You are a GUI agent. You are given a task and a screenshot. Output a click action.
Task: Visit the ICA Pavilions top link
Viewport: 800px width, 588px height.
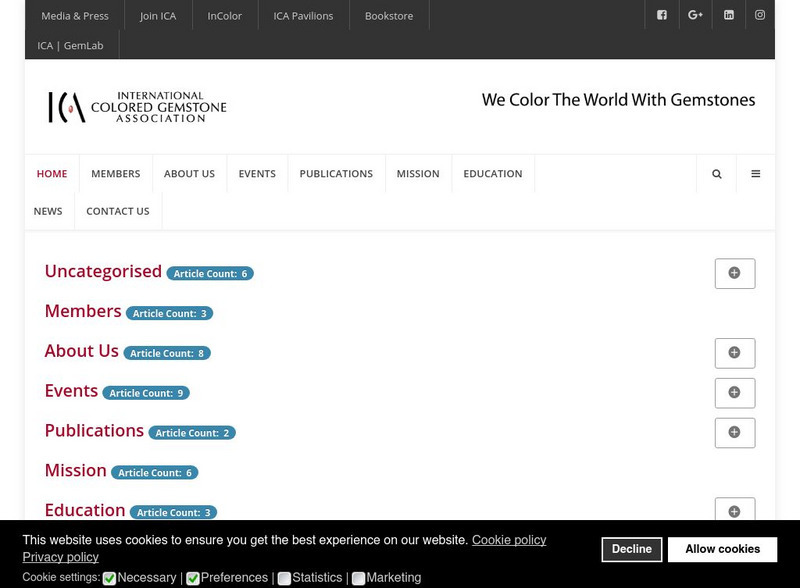pos(303,16)
